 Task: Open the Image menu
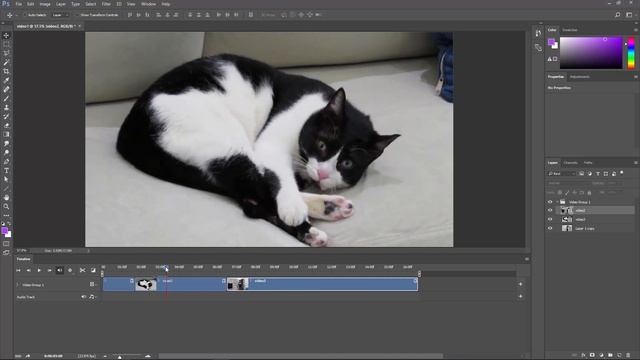coord(45,4)
